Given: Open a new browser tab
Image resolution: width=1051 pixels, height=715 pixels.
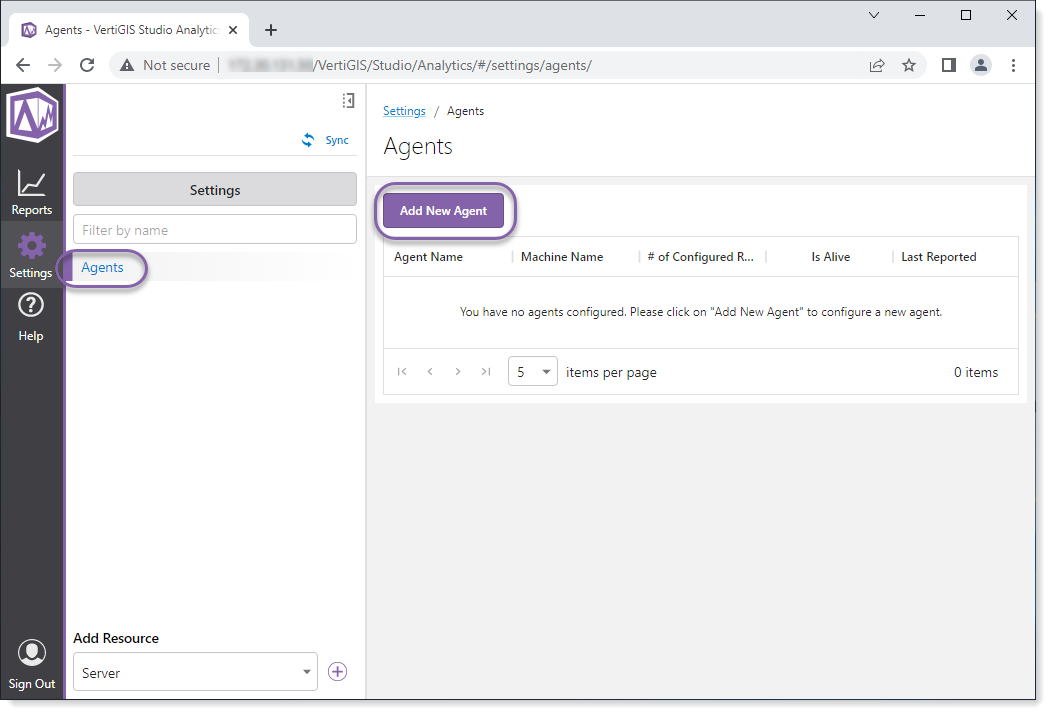Looking at the screenshot, I should [x=271, y=30].
